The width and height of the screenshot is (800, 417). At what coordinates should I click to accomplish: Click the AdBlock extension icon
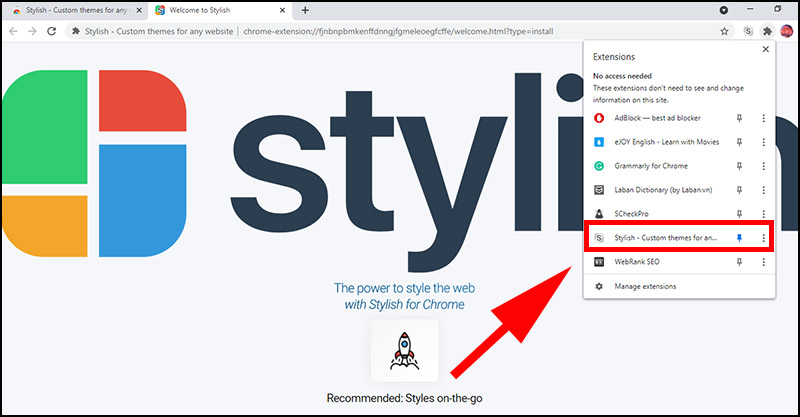pos(599,118)
